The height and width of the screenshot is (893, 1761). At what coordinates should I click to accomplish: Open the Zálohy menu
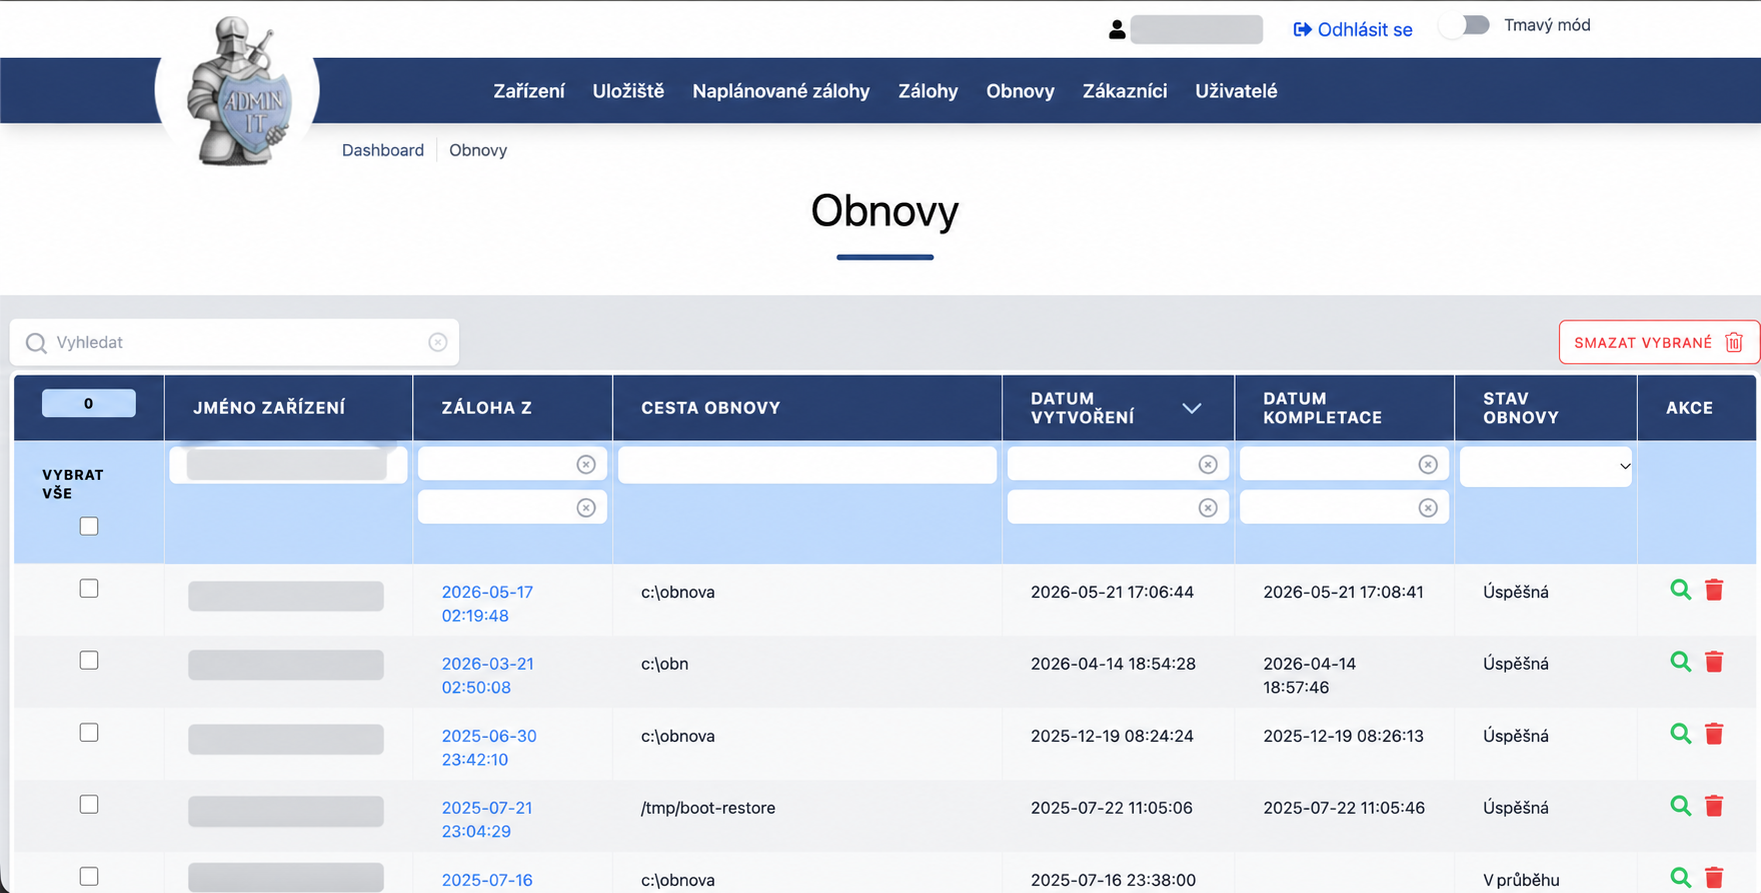[x=928, y=91]
